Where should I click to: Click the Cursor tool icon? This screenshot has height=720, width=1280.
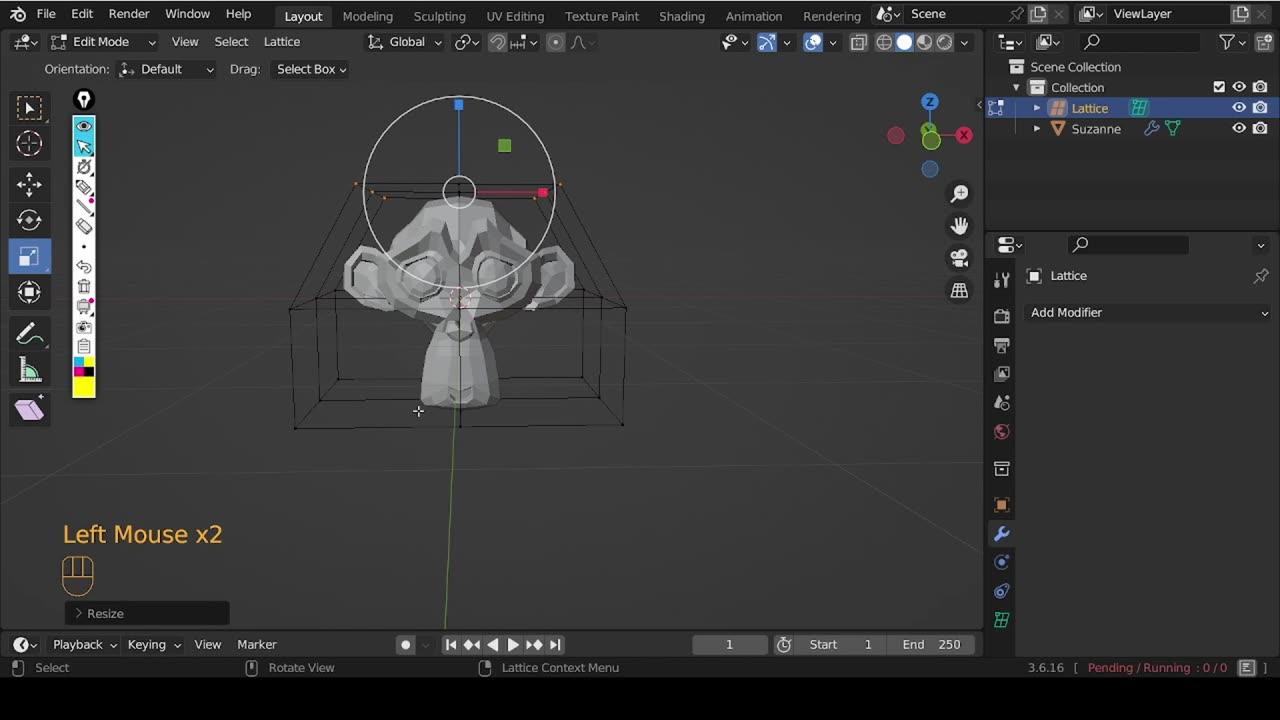tap(29, 144)
